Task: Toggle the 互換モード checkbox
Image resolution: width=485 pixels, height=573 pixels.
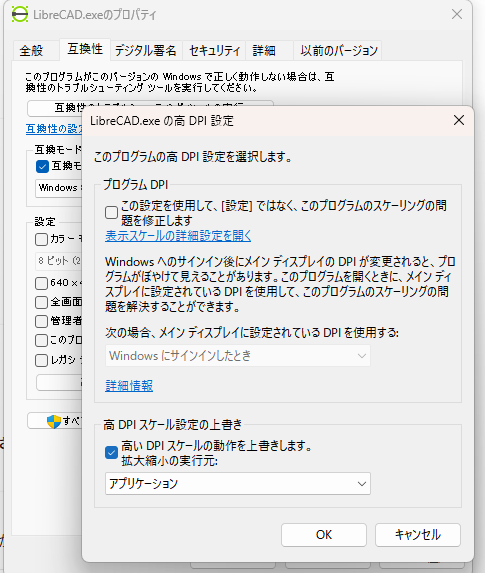Action: 42,167
